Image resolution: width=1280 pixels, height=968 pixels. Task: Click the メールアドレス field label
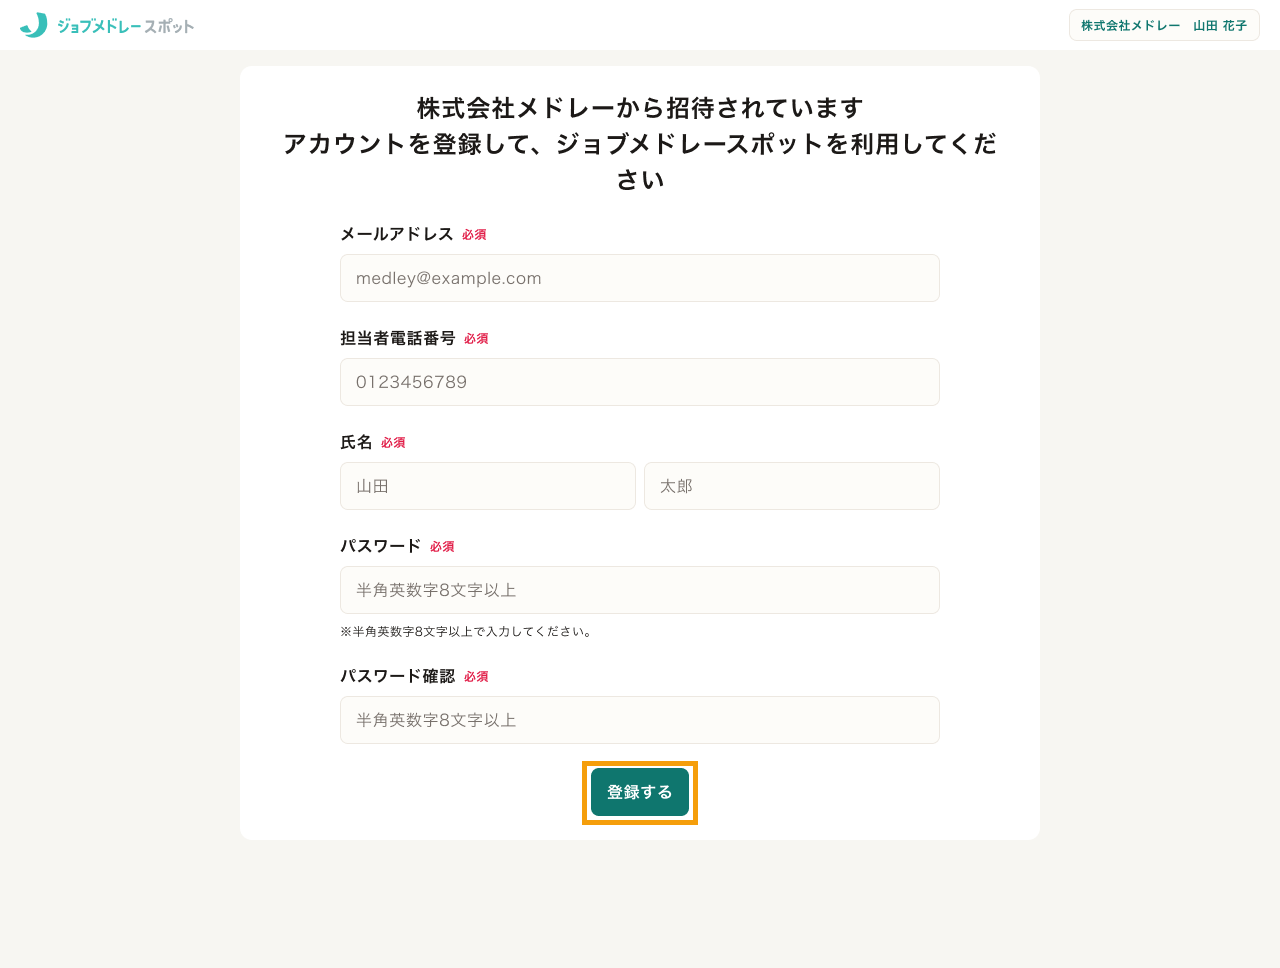click(x=397, y=234)
